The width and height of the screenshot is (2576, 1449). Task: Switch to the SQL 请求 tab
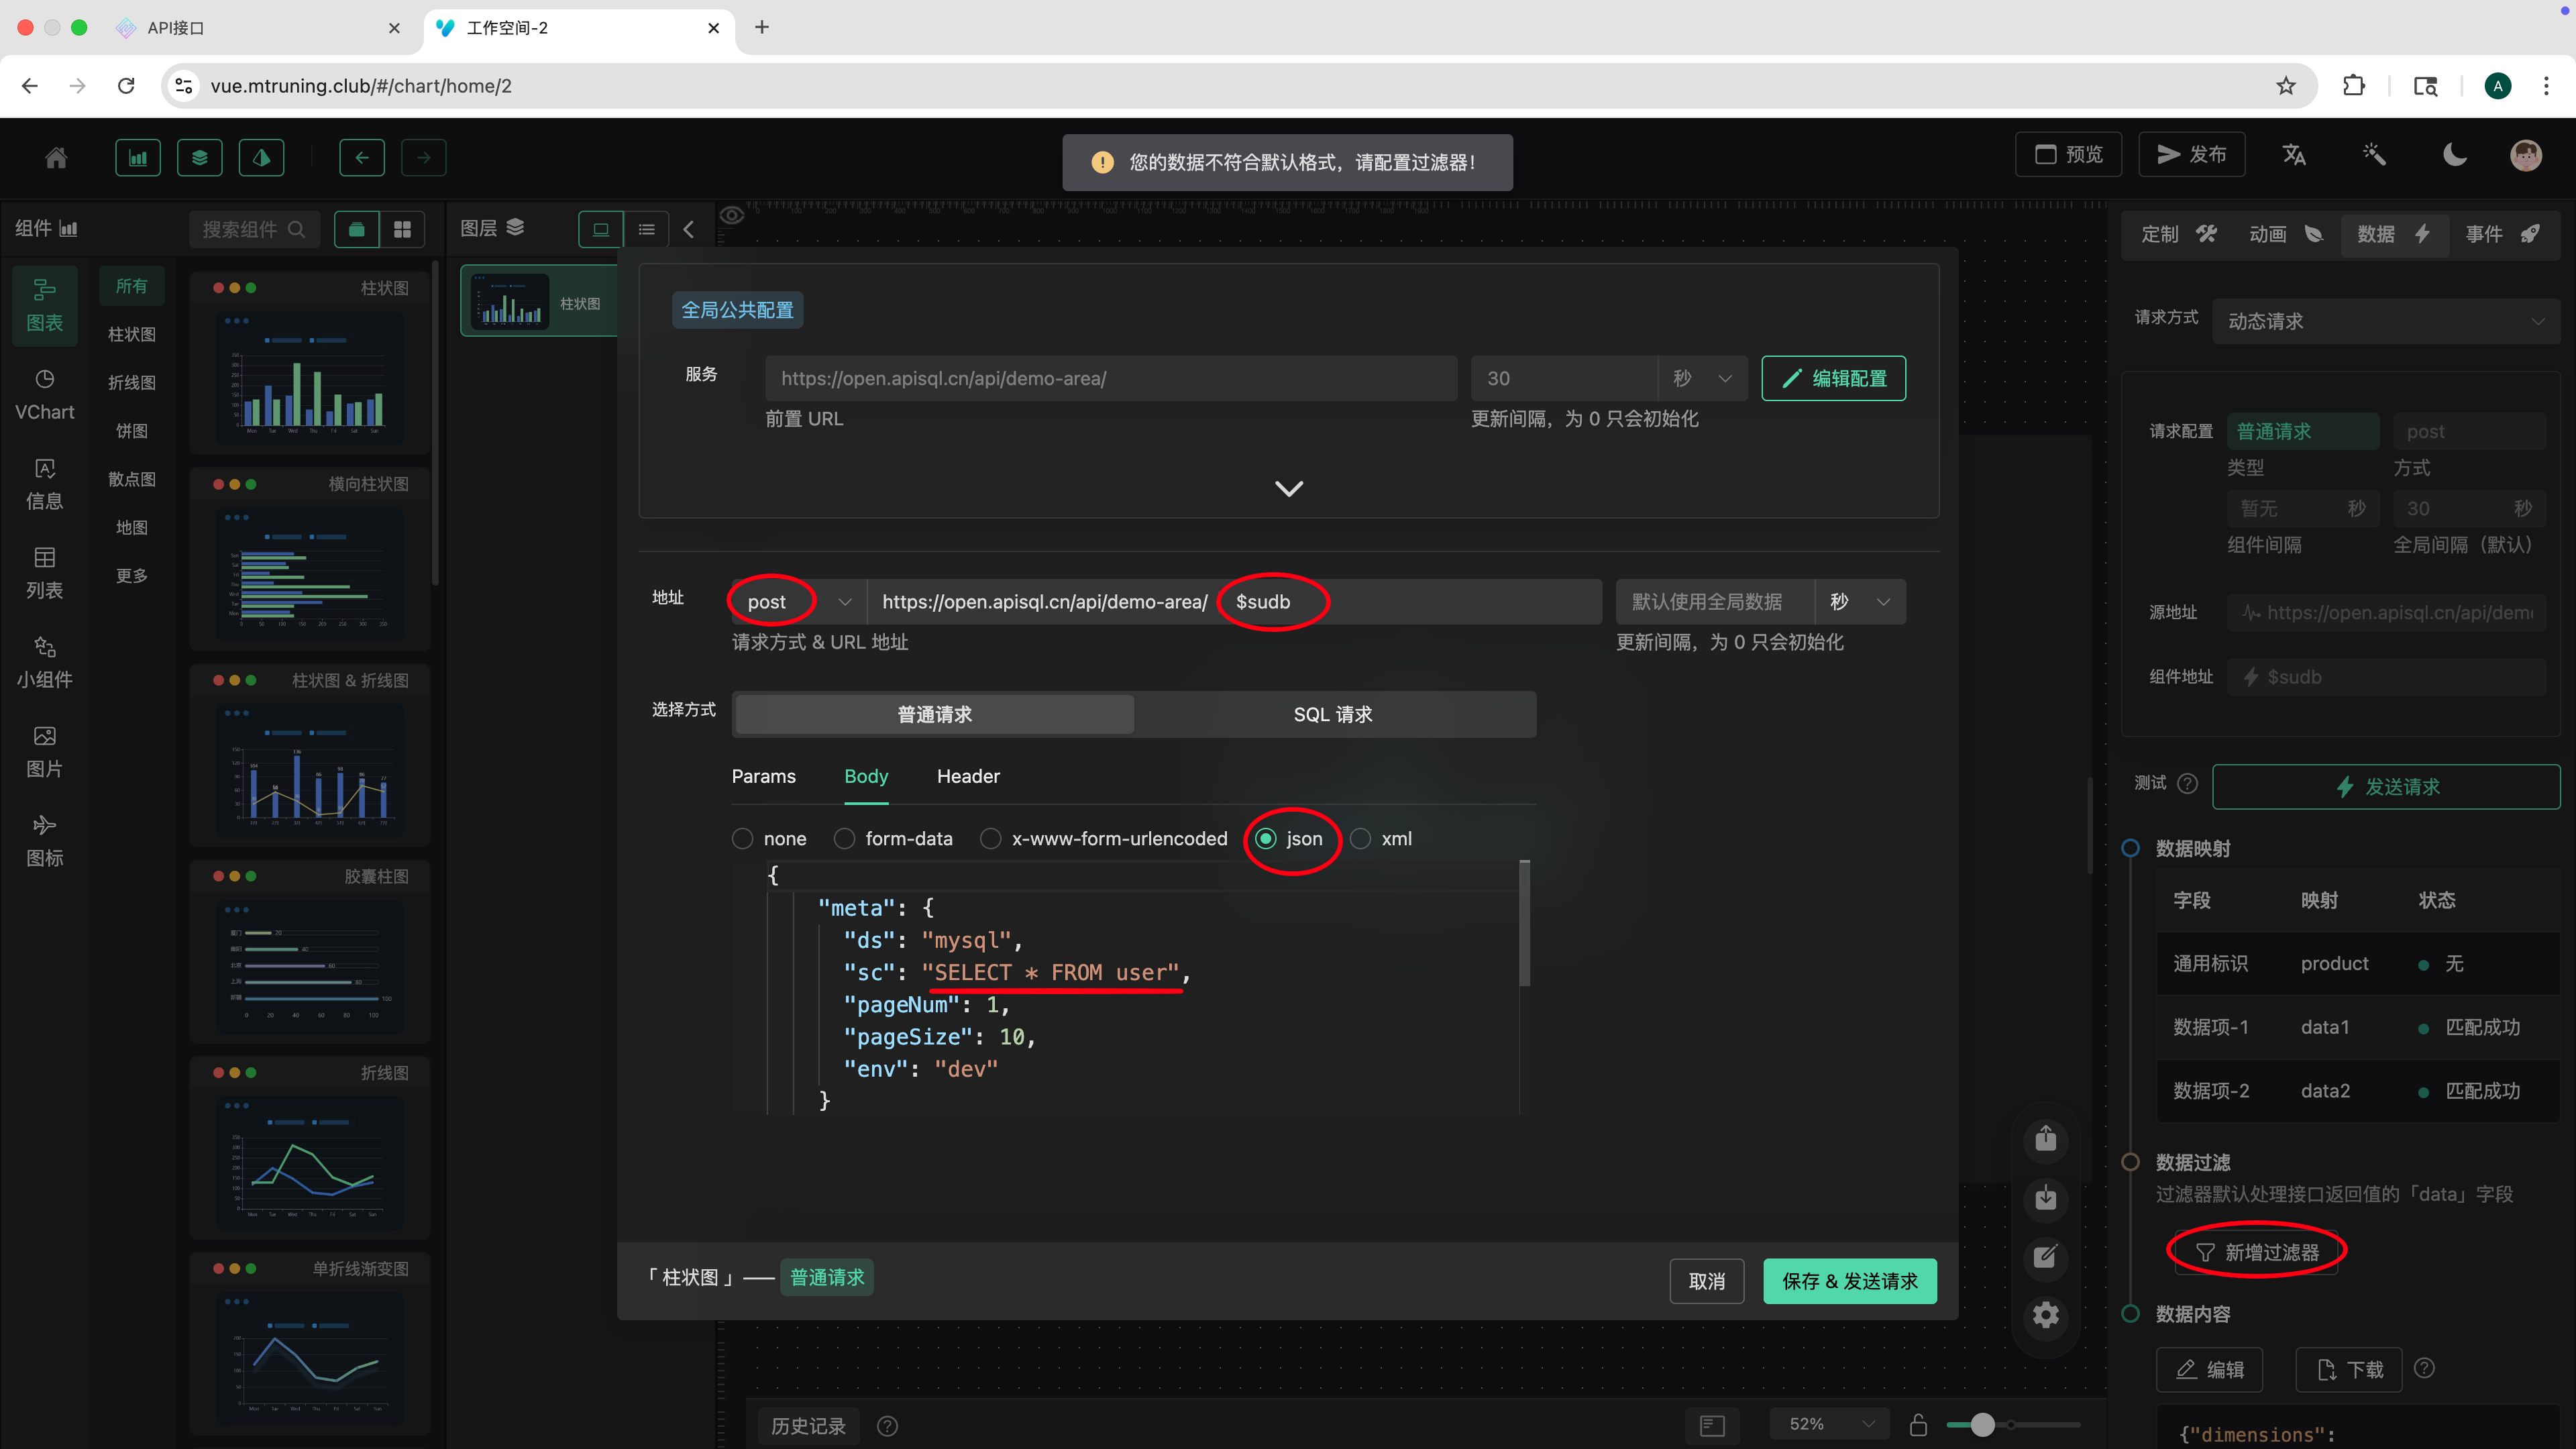(x=1332, y=714)
